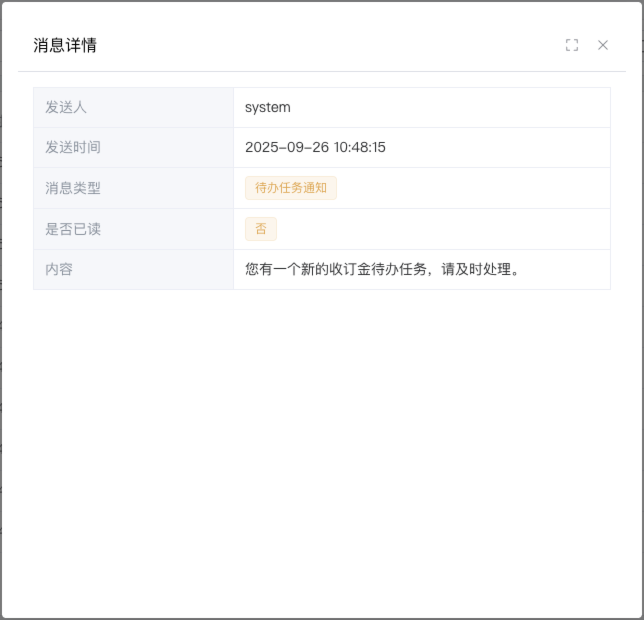
Task: Click the message content text about 收订金
Action: pos(340,269)
